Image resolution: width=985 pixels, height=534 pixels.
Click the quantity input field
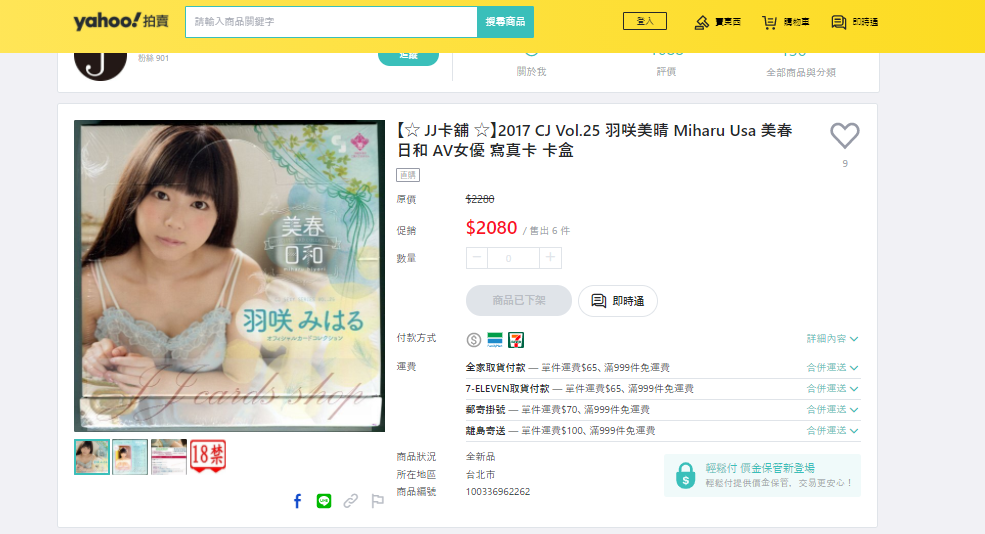tap(513, 258)
